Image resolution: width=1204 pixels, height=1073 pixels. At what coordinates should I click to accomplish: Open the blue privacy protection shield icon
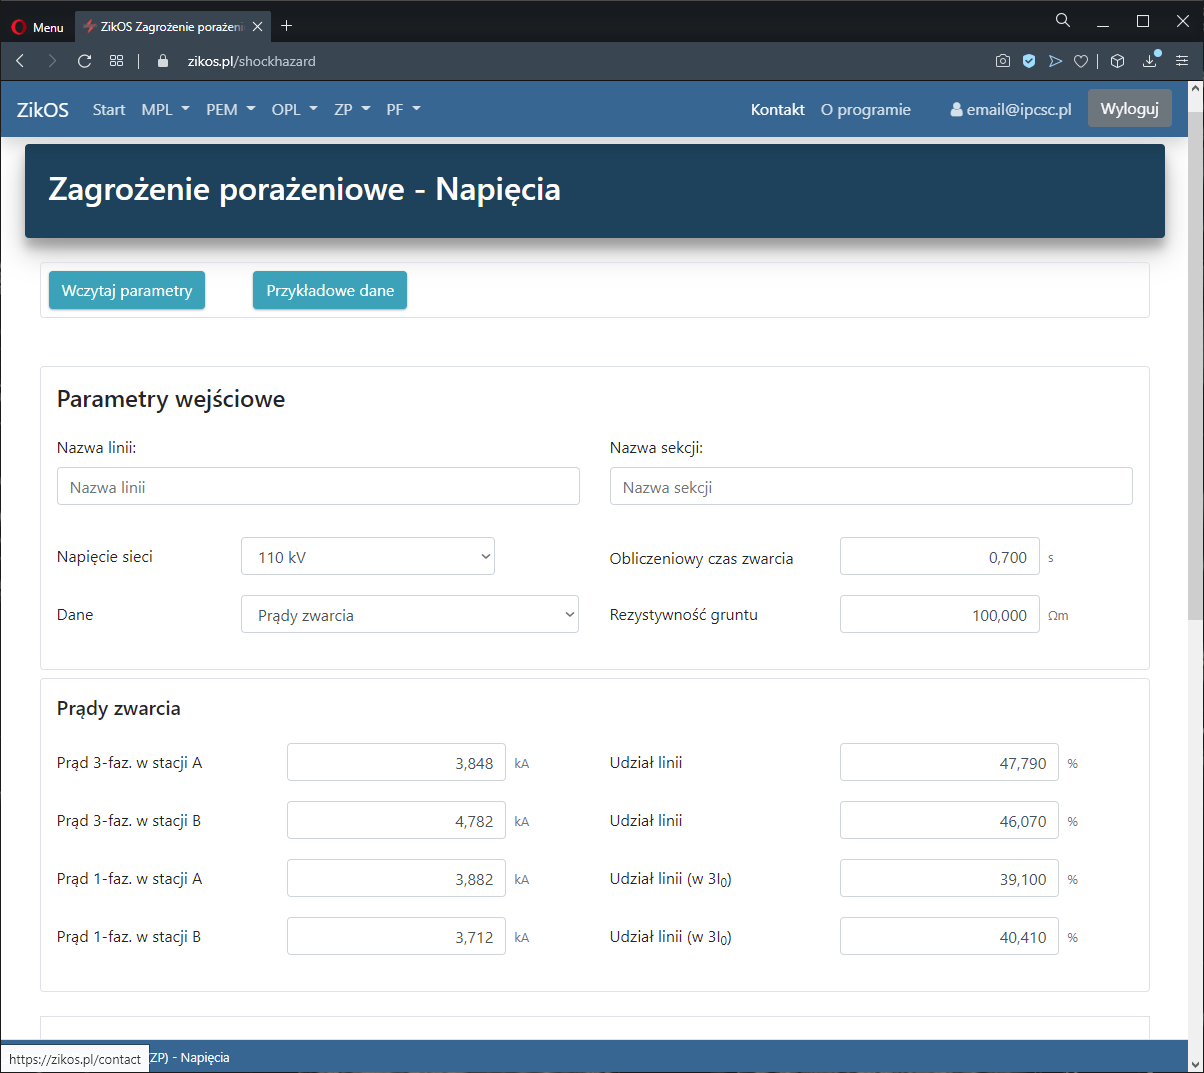click(1029, 61)
